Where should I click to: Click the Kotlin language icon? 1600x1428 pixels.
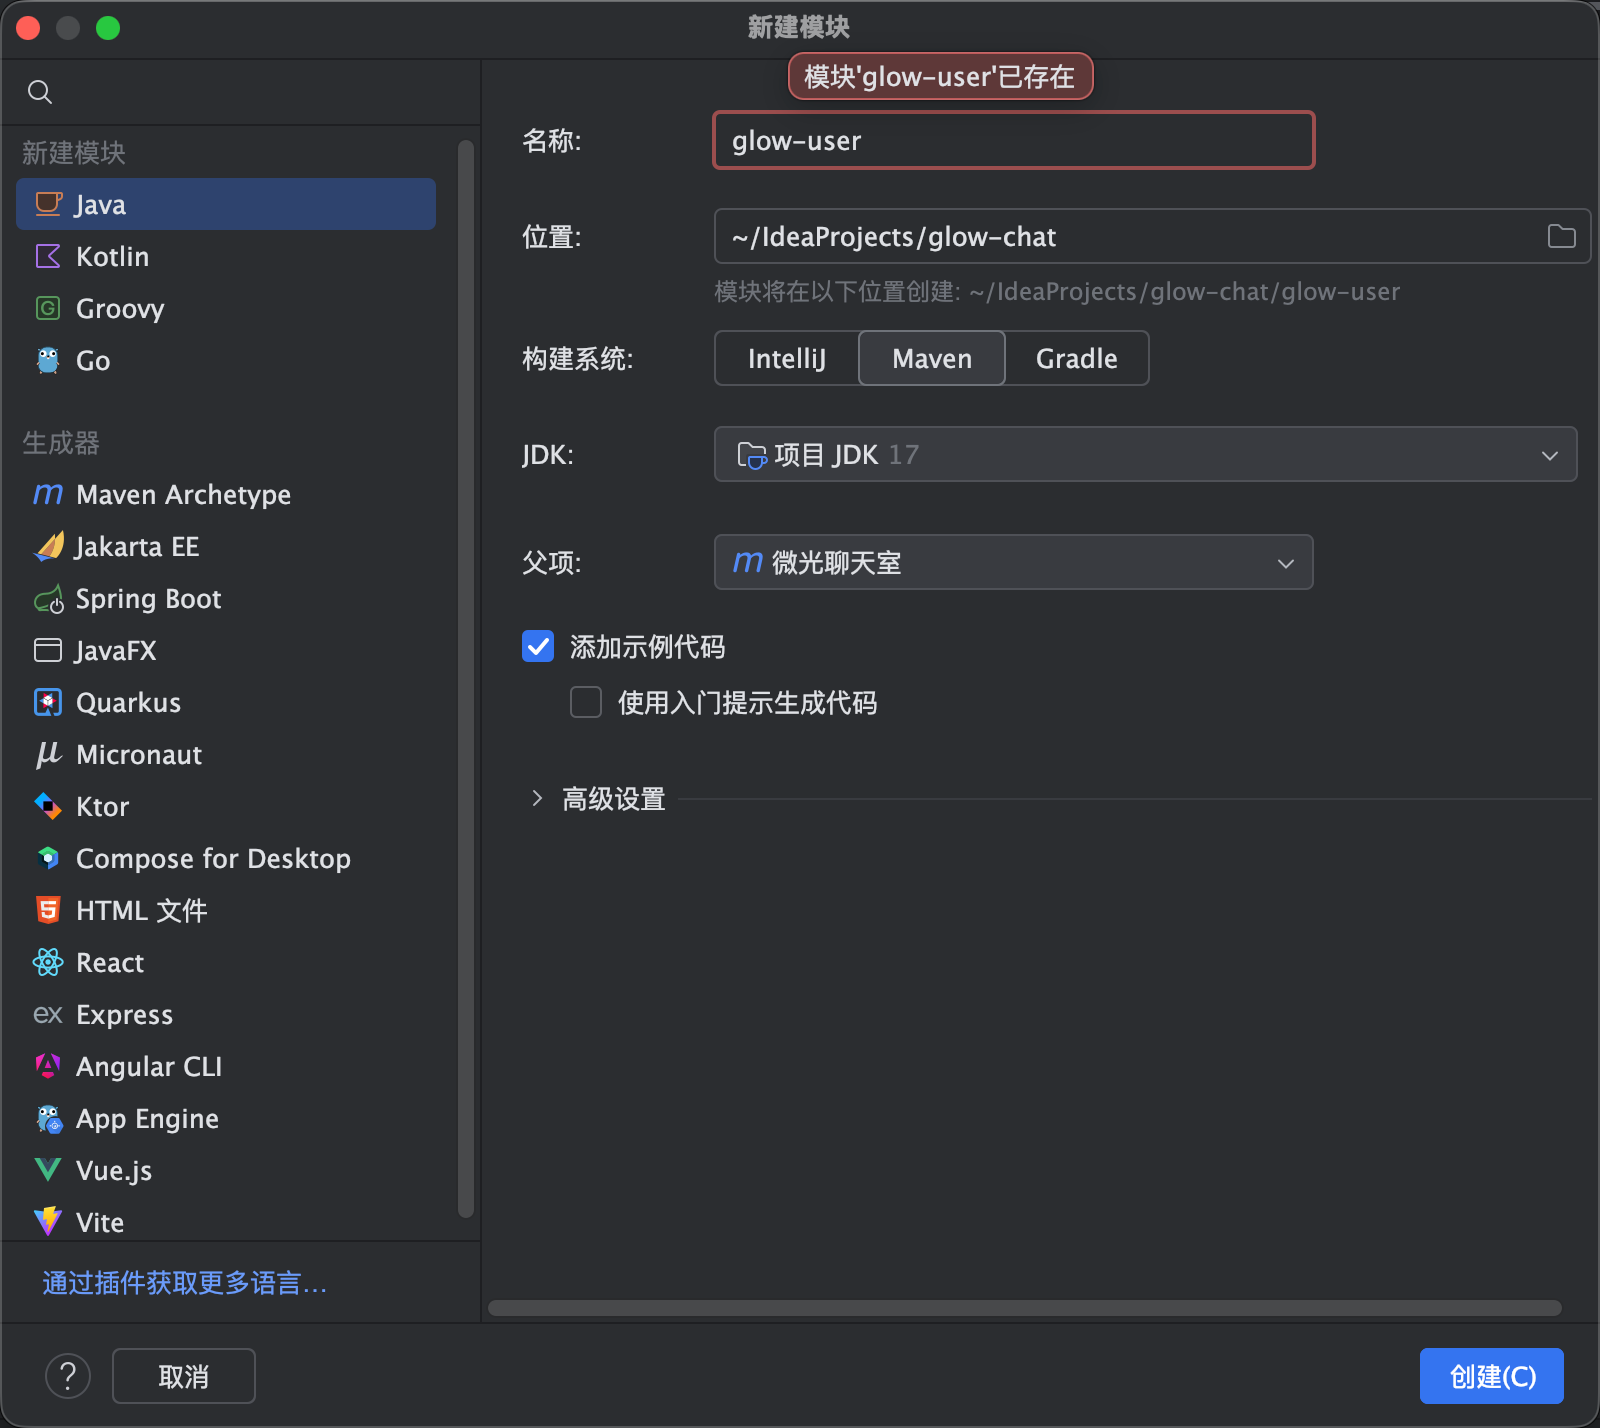pyautogui.click(x=48, y=257)
